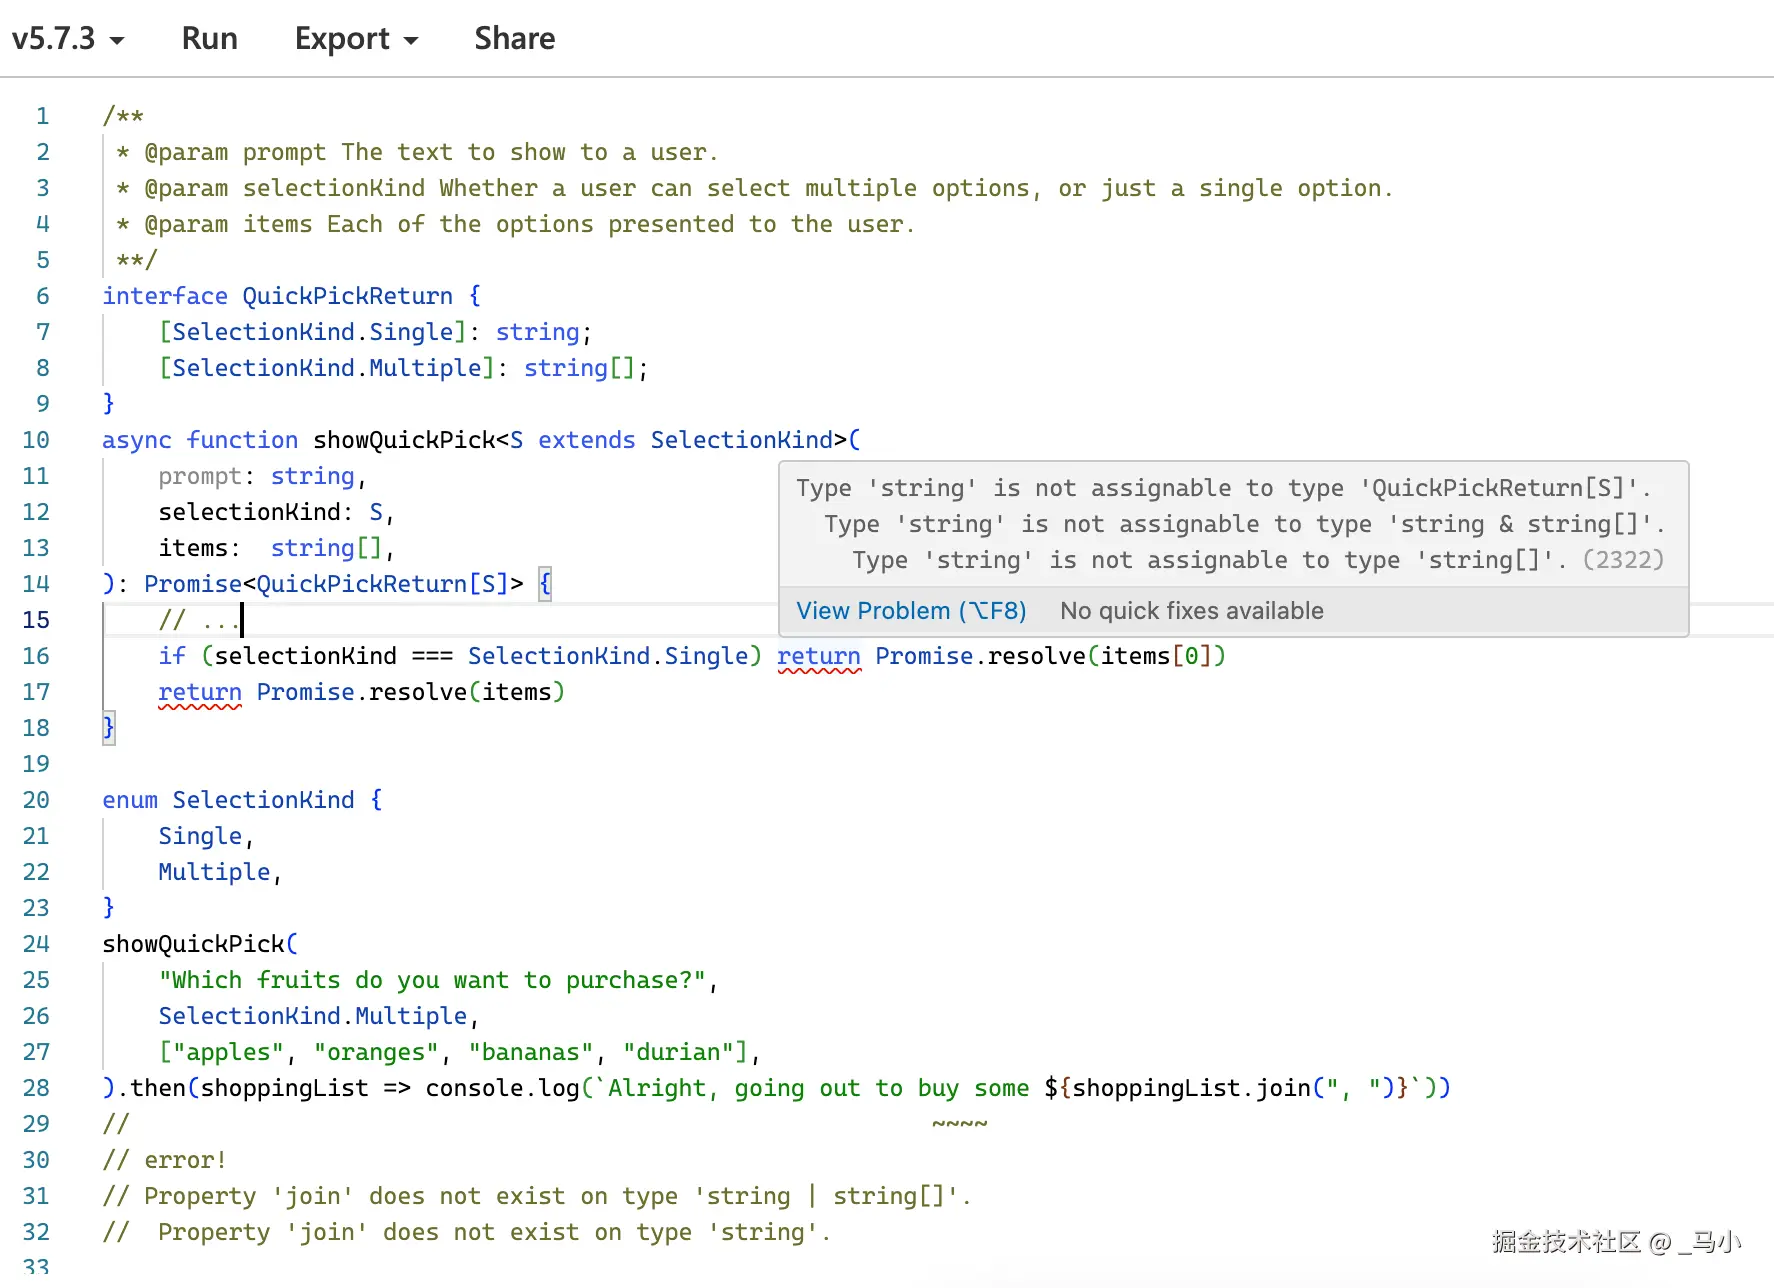Viewport: 1774px width, 1288px height.
Task: Click the Run button
Action: (x=209, y=39)
